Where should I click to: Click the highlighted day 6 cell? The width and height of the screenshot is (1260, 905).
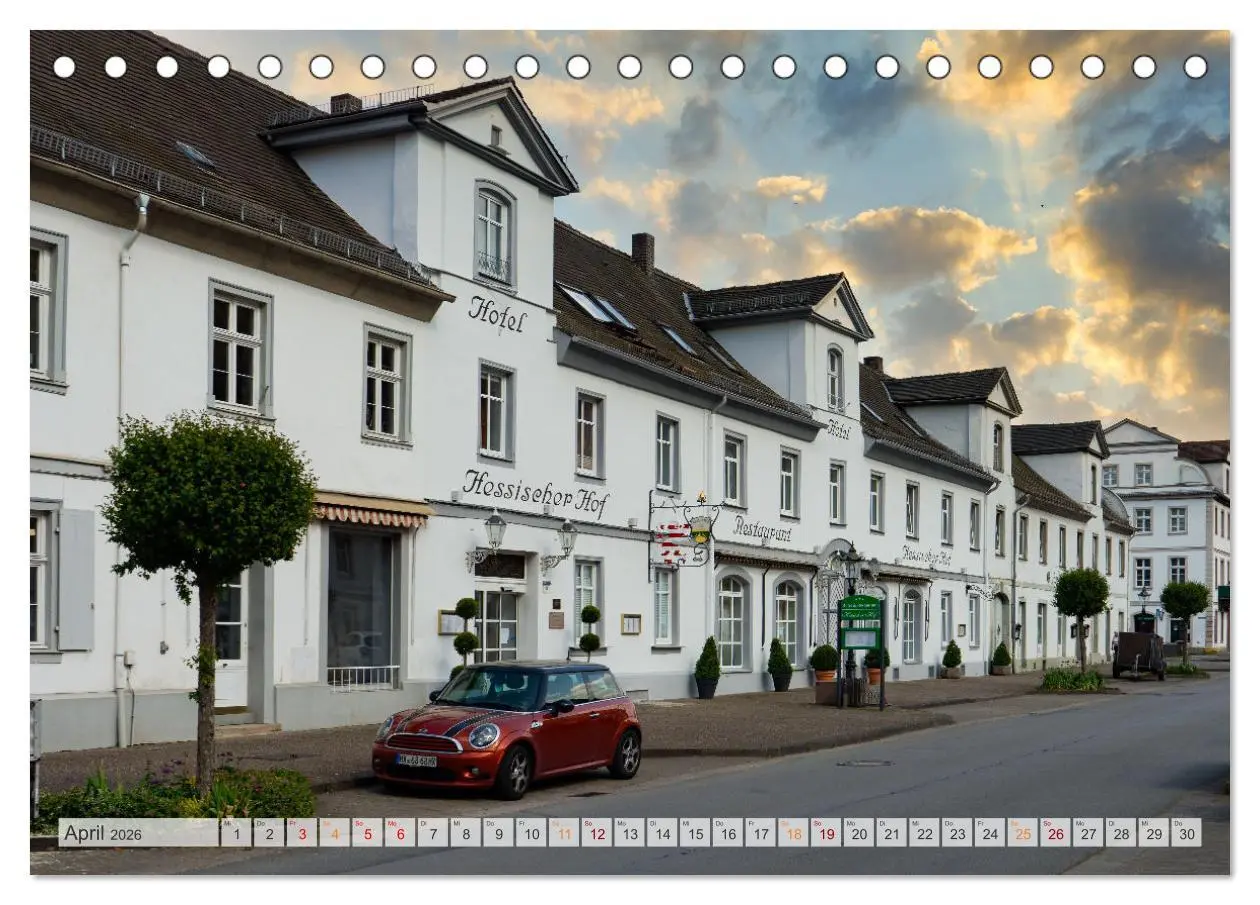pos(400,833)
